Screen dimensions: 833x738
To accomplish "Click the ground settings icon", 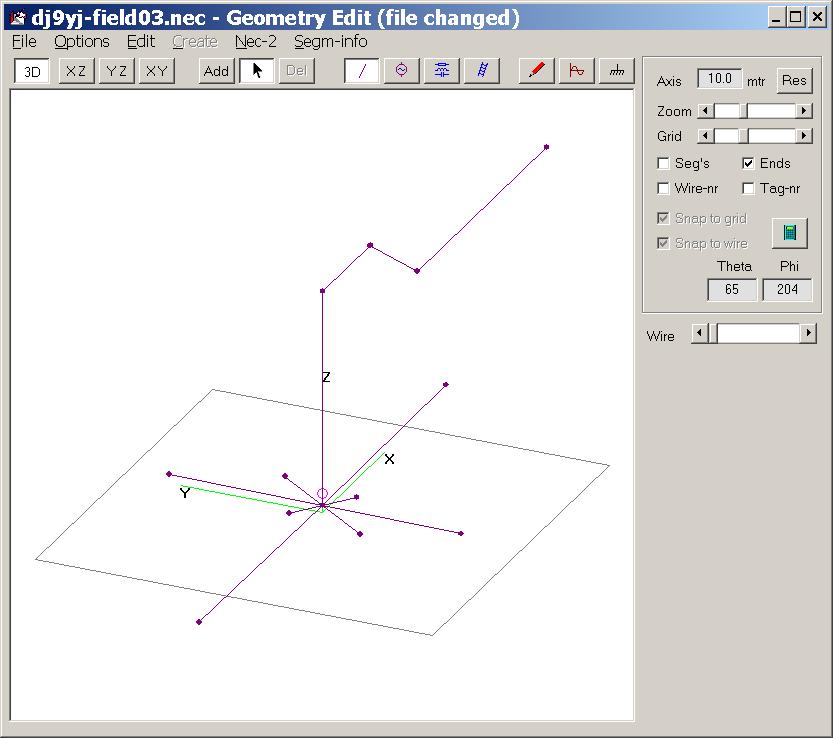I will click(617, 71).
